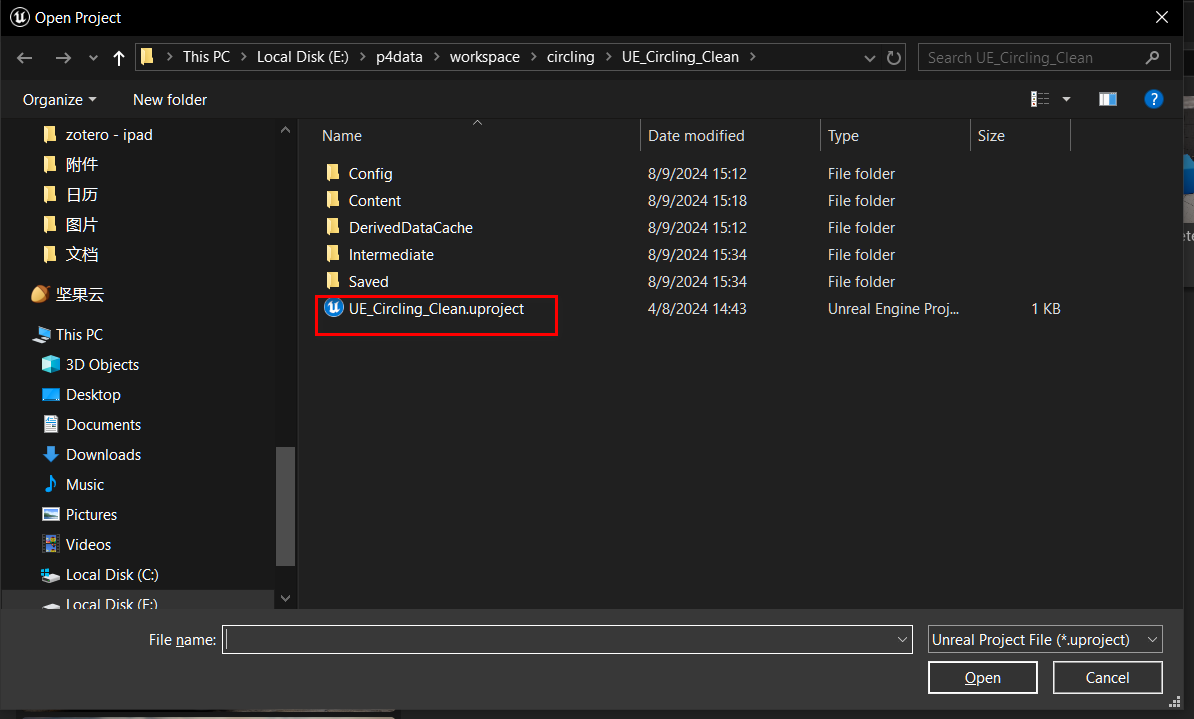Screen dimensions: 1194x719
Task: Refresh the folder view icon
Action: pyautogui.click(x=894, y=58)
